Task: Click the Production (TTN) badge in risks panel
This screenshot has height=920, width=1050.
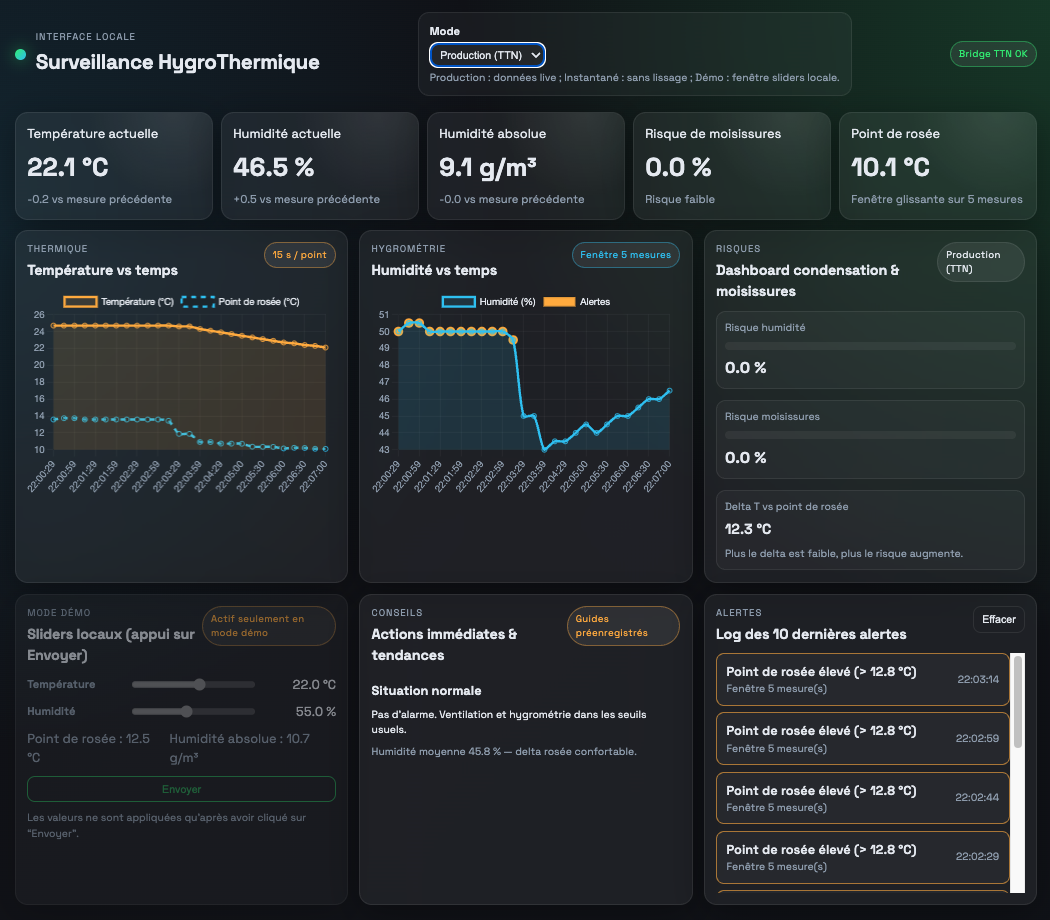Action: coord(980,262)
